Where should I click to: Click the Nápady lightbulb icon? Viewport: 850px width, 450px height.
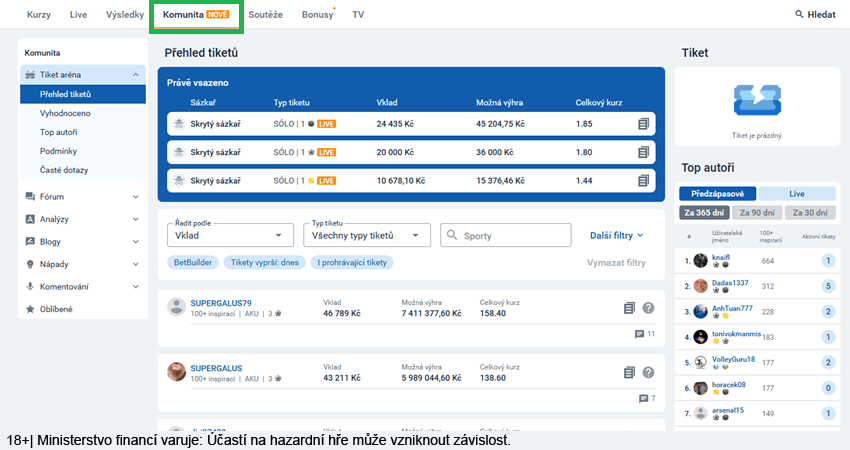click(30, 264)
